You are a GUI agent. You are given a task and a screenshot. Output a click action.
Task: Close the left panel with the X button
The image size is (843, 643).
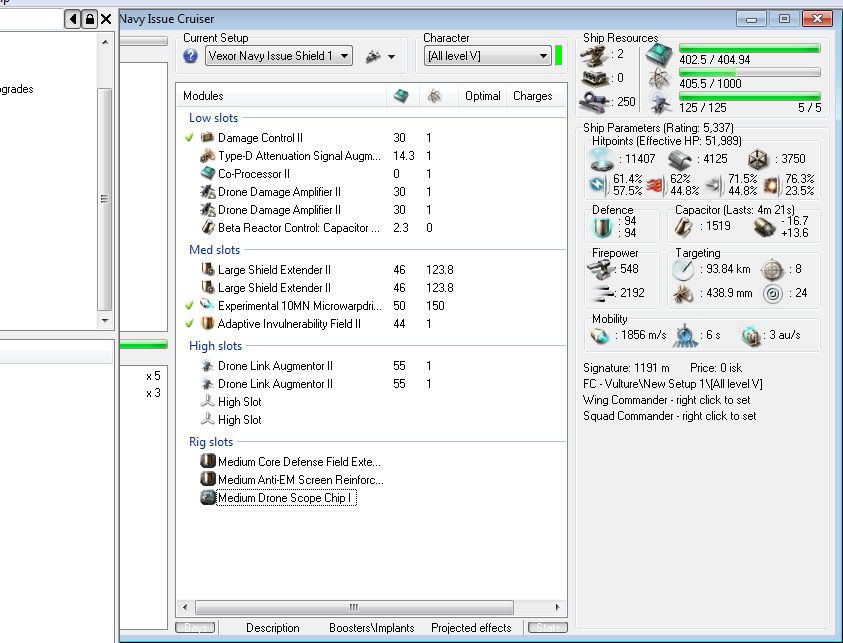click(x=106, y=20)
